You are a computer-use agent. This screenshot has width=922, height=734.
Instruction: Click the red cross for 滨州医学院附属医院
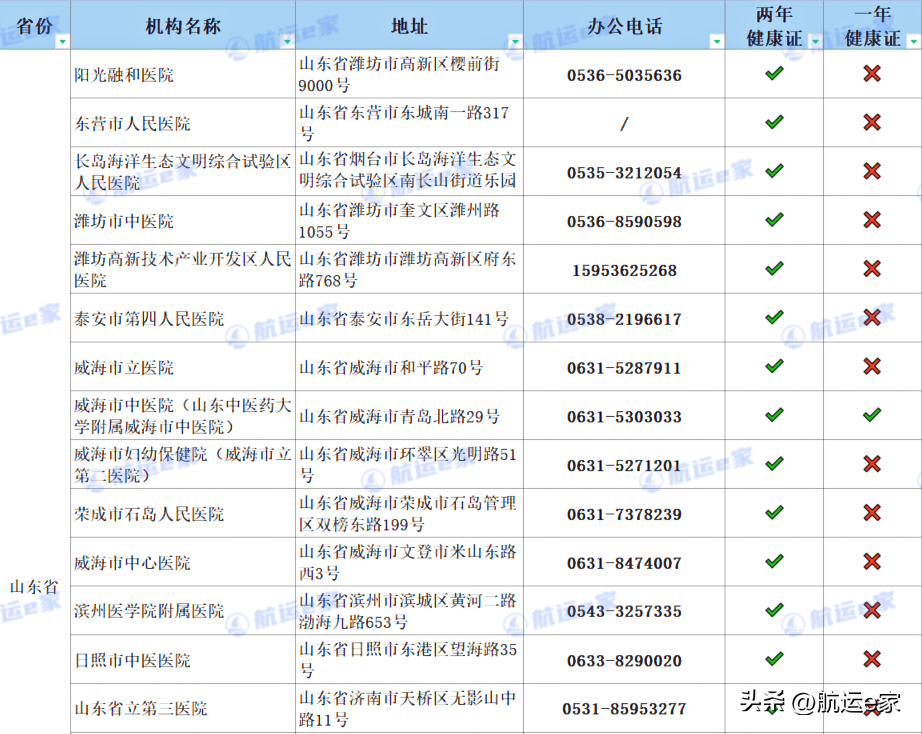tap(872, 610)
